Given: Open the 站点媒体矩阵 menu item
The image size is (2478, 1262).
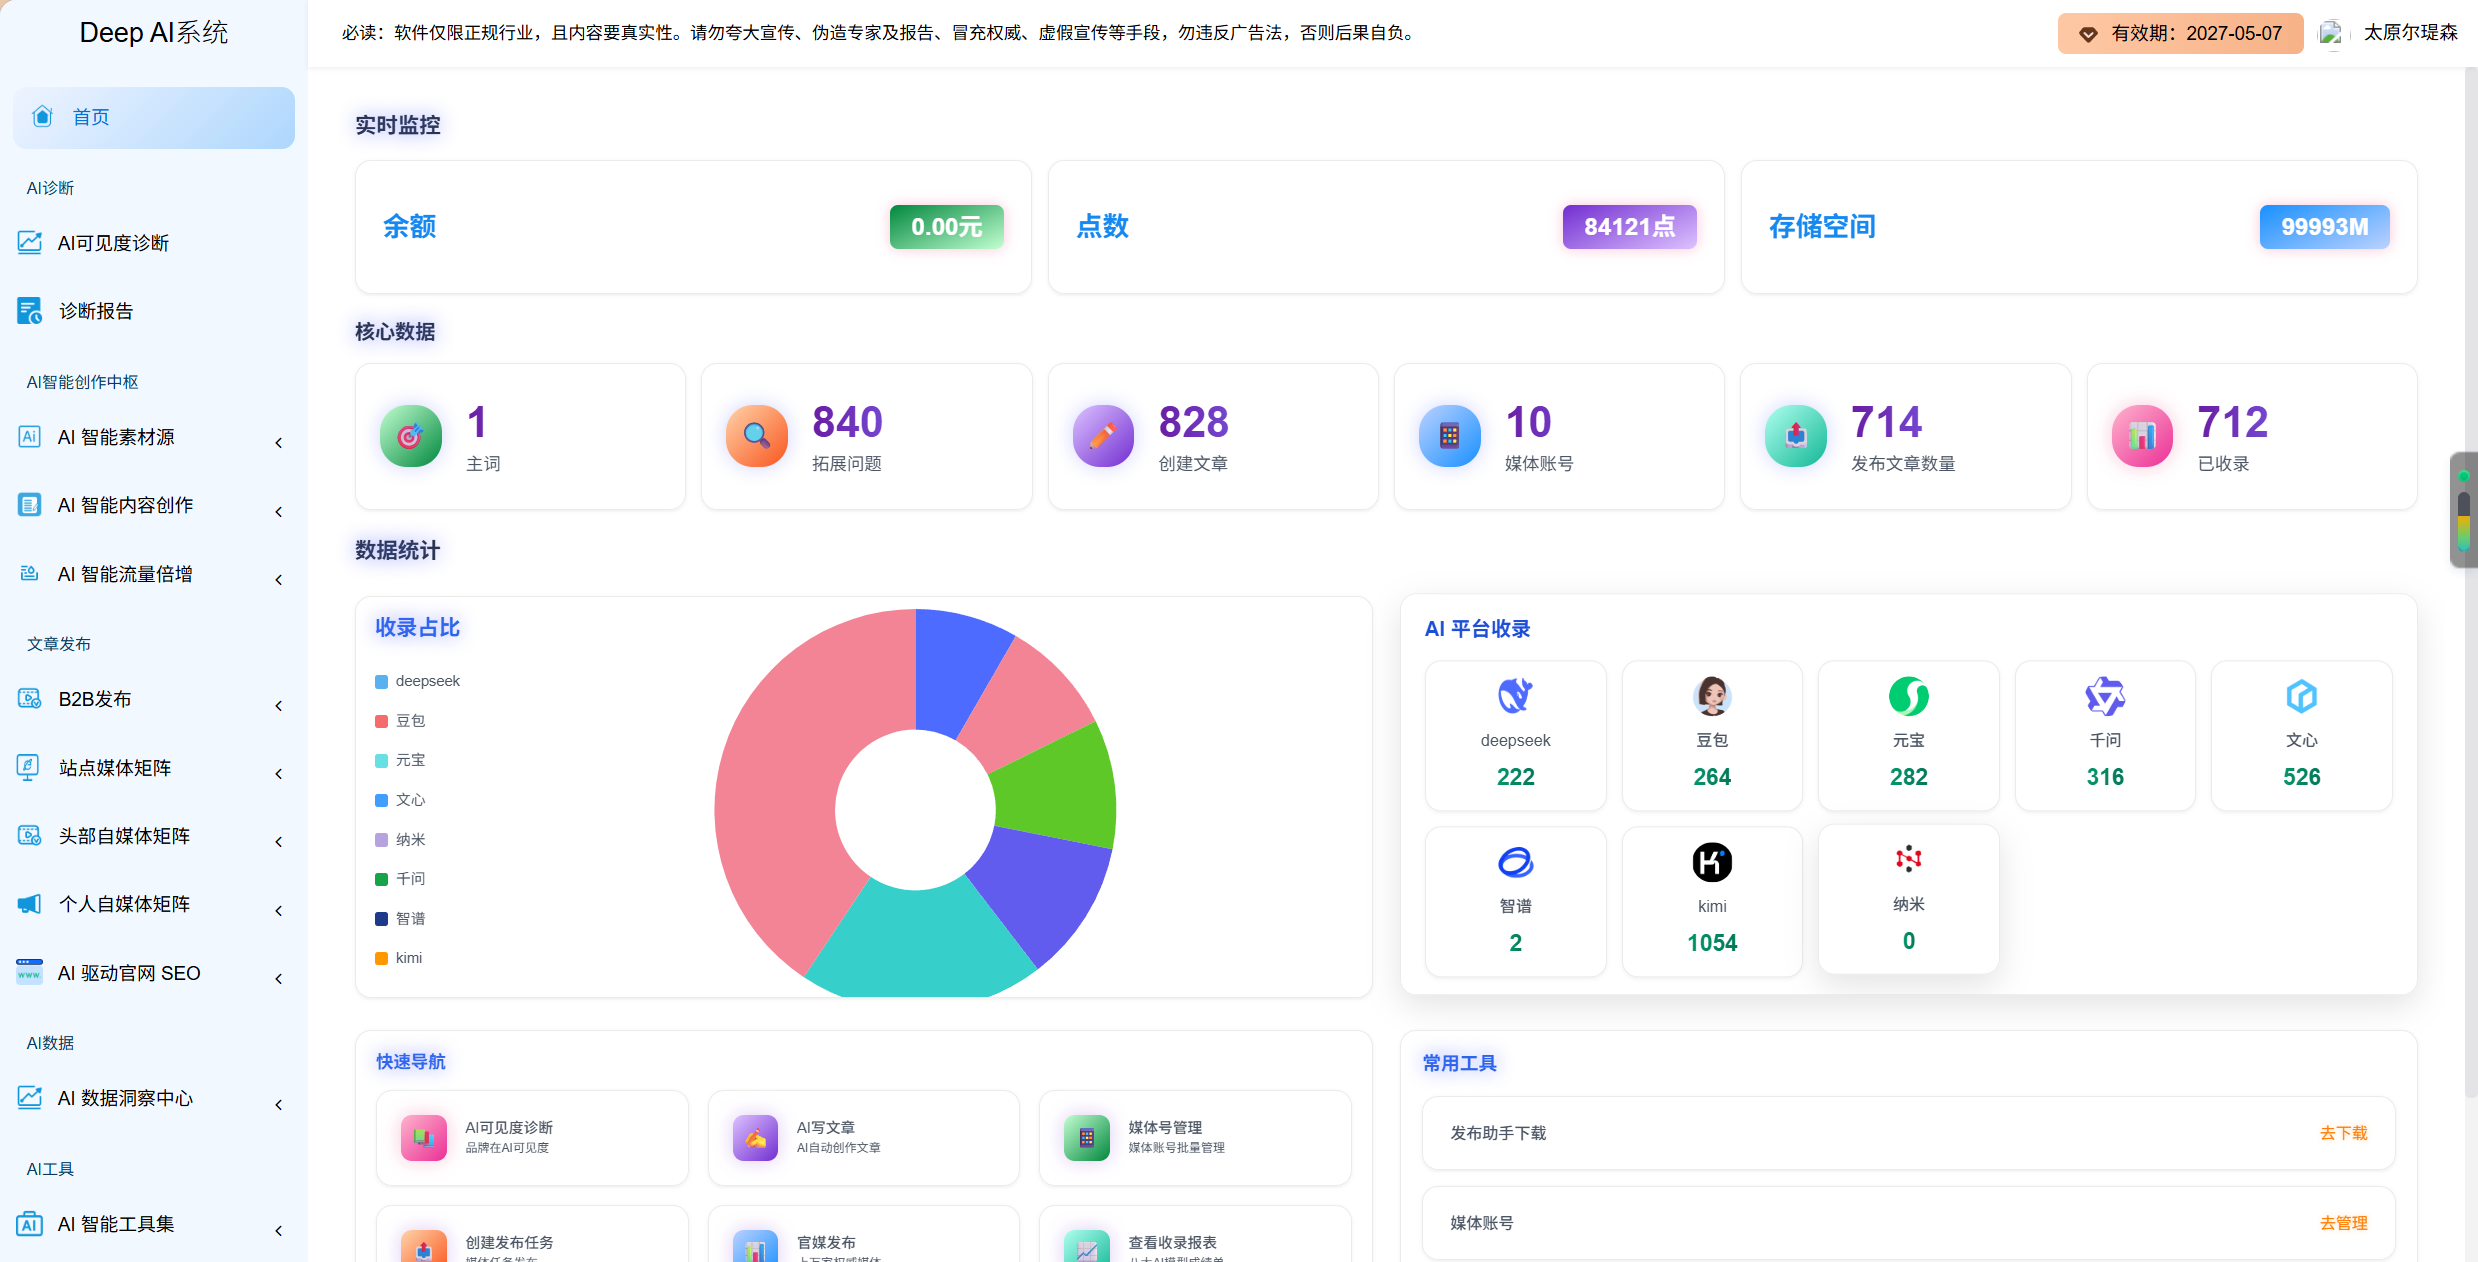Looking at the screenshot, I should click(x=153, y=767).
